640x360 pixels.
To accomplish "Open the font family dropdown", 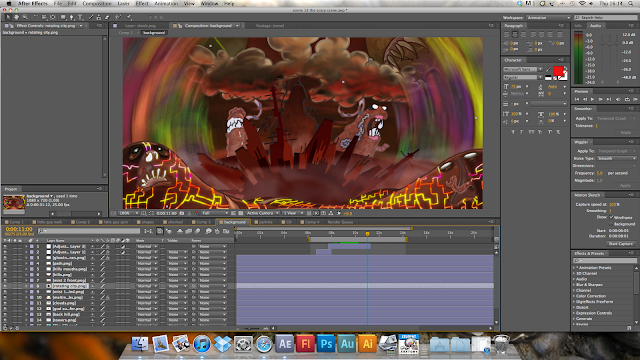I will tap(523, 69).
